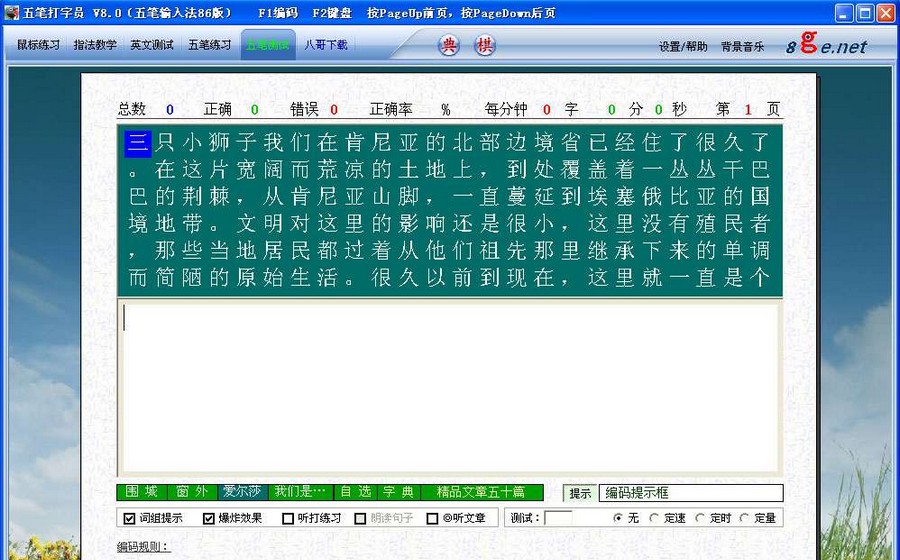Select the 定量 radio button
The image size is (900, 560).
coord(745,518)
